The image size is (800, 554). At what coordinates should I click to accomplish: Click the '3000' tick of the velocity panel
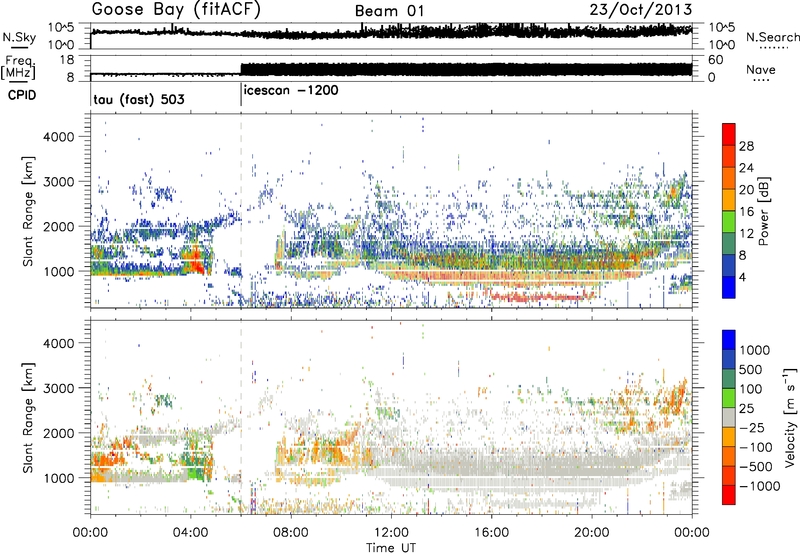click(x=59, y=388)
